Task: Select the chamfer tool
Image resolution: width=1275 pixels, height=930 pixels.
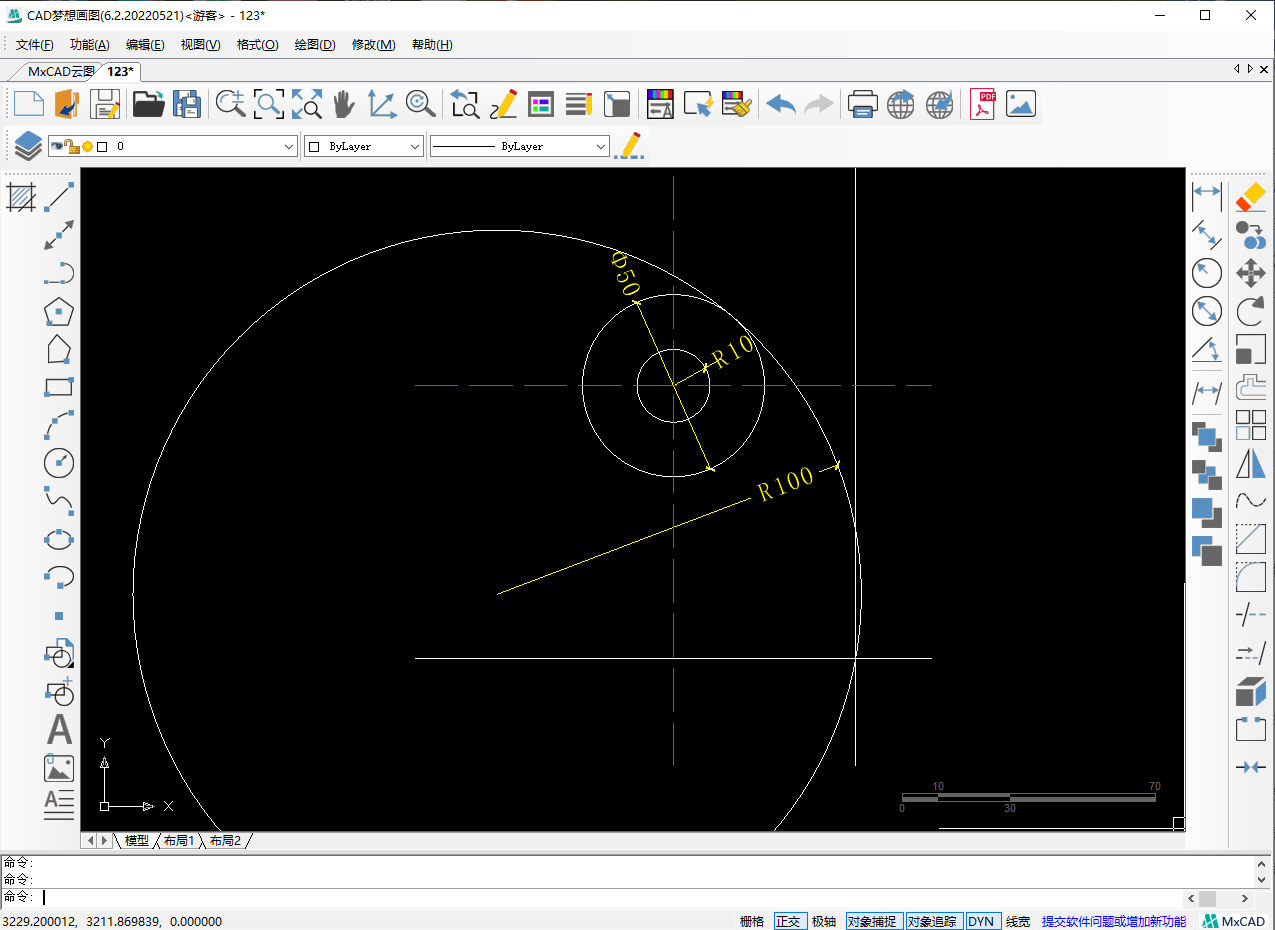Action: pyautogui.click(x=1251, y=539)
